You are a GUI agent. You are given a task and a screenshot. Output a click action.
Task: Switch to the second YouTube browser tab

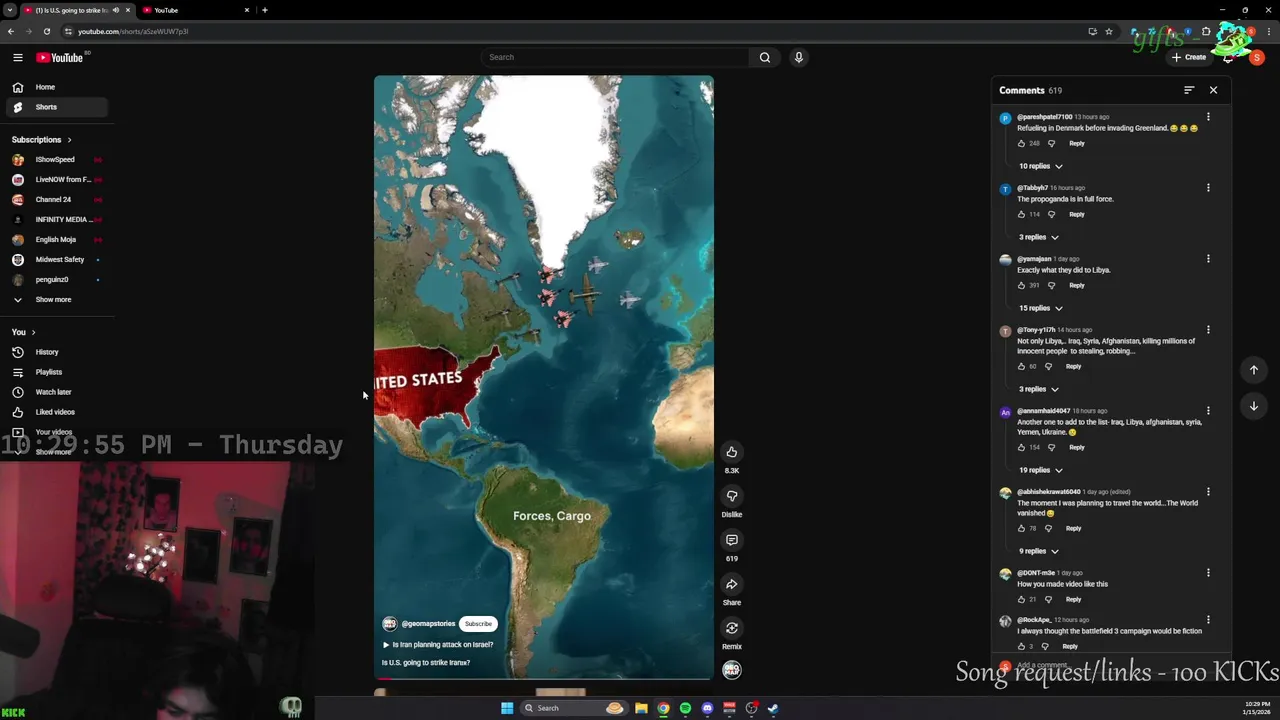pyautogui.click(x=195, y=10)
